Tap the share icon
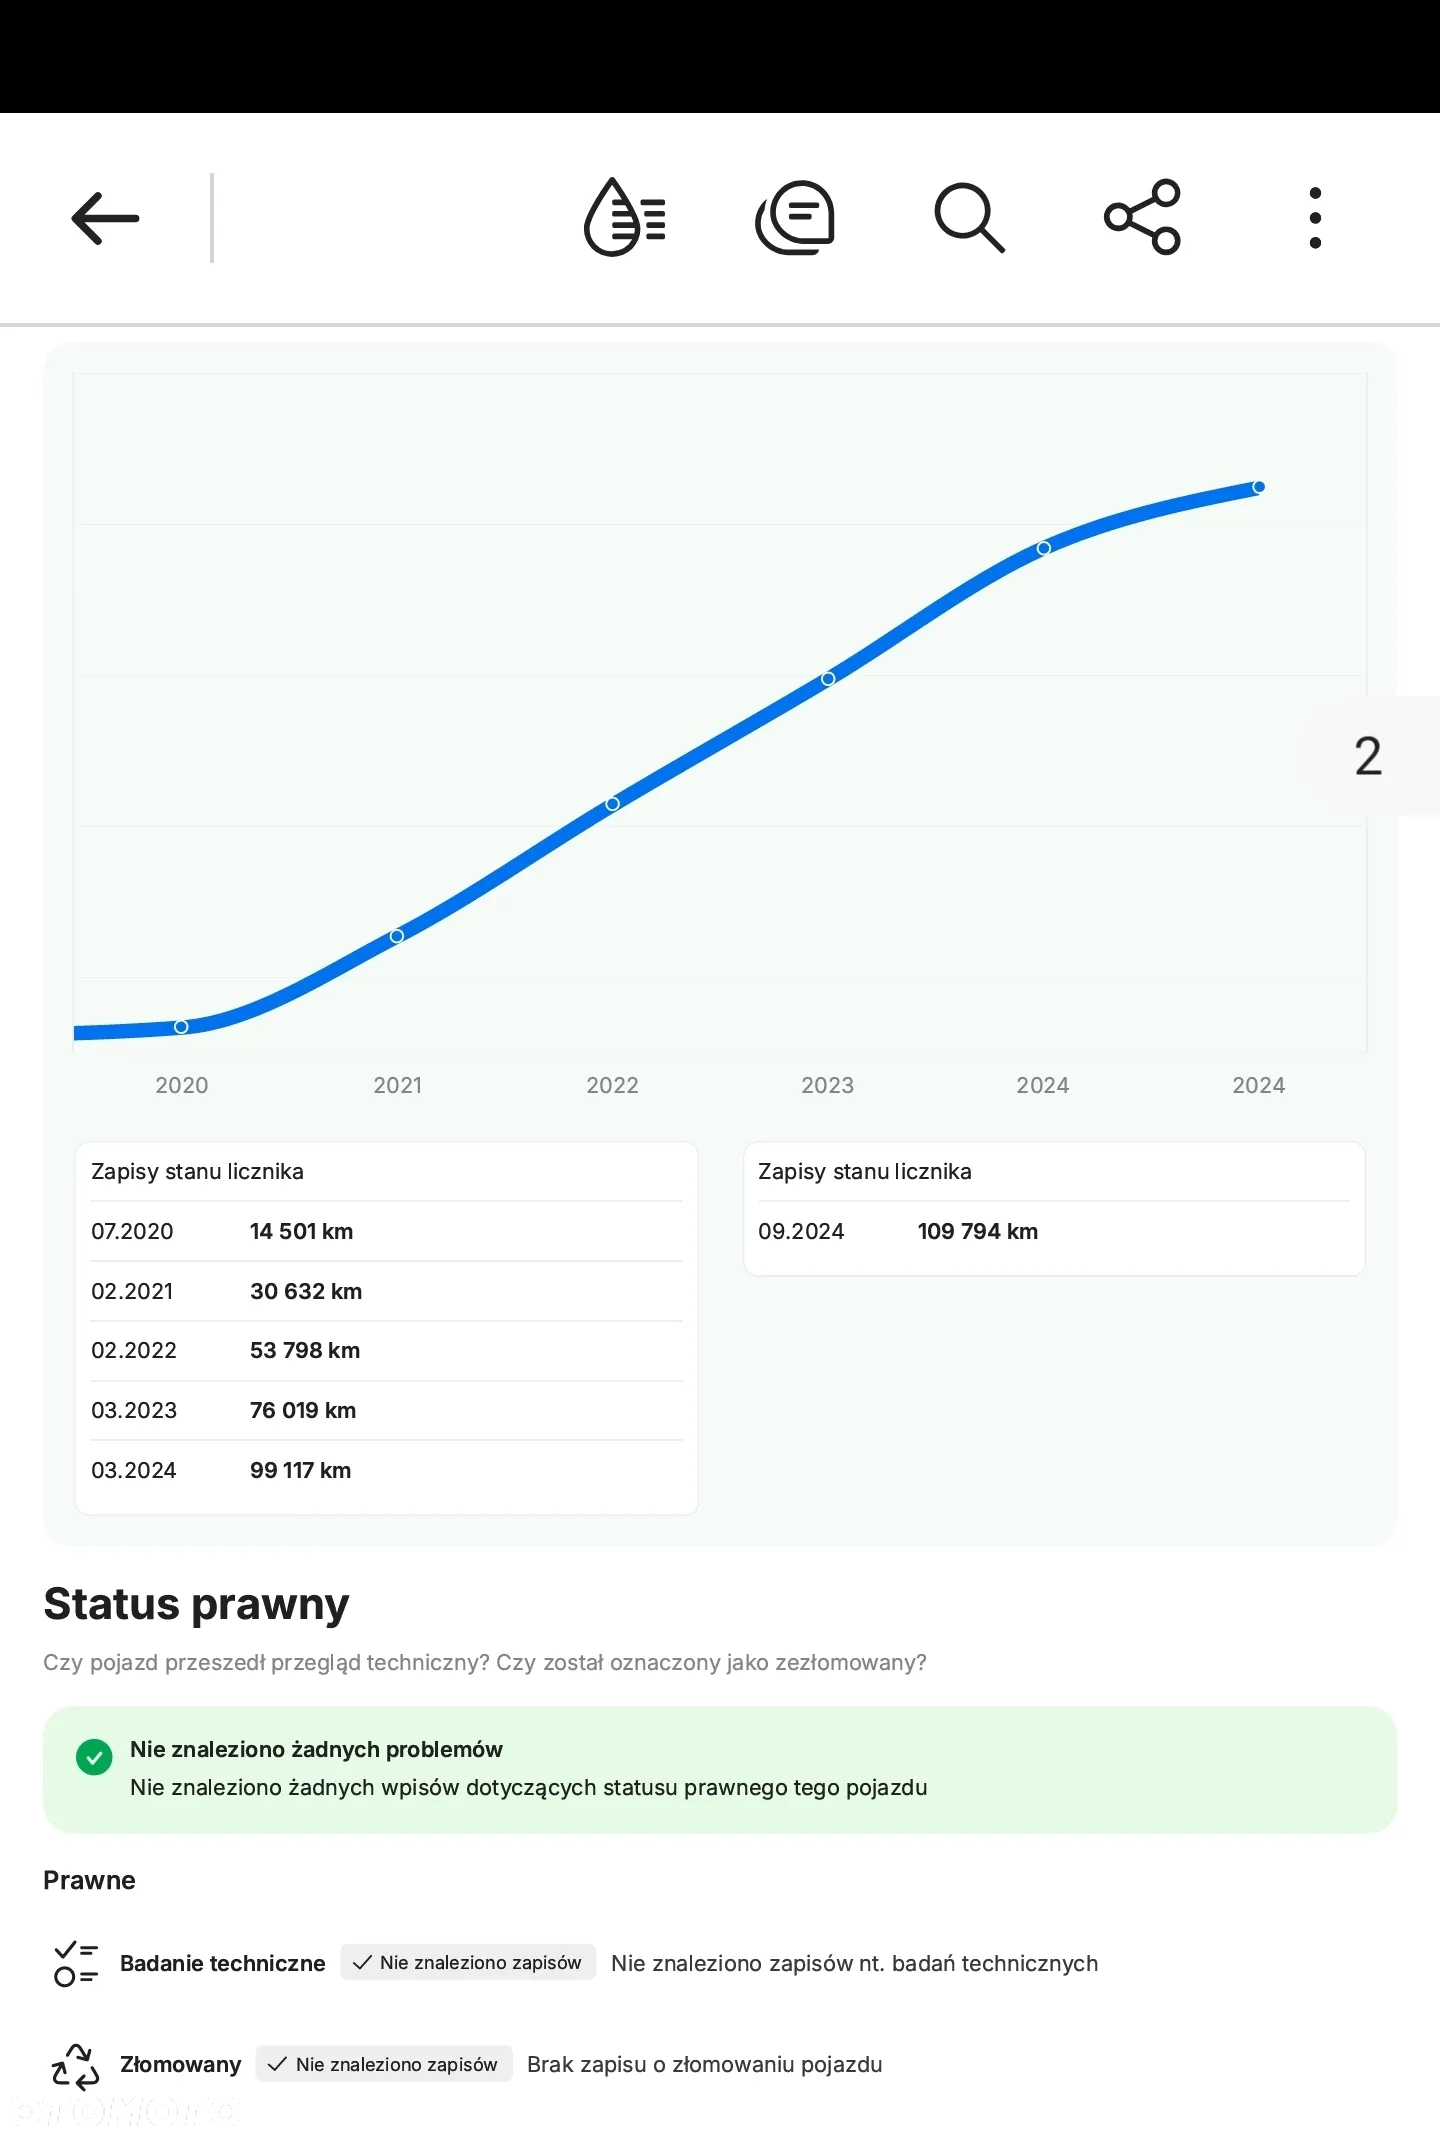Viewport: 1440px width, 2136px height. tap(1143, 218)
